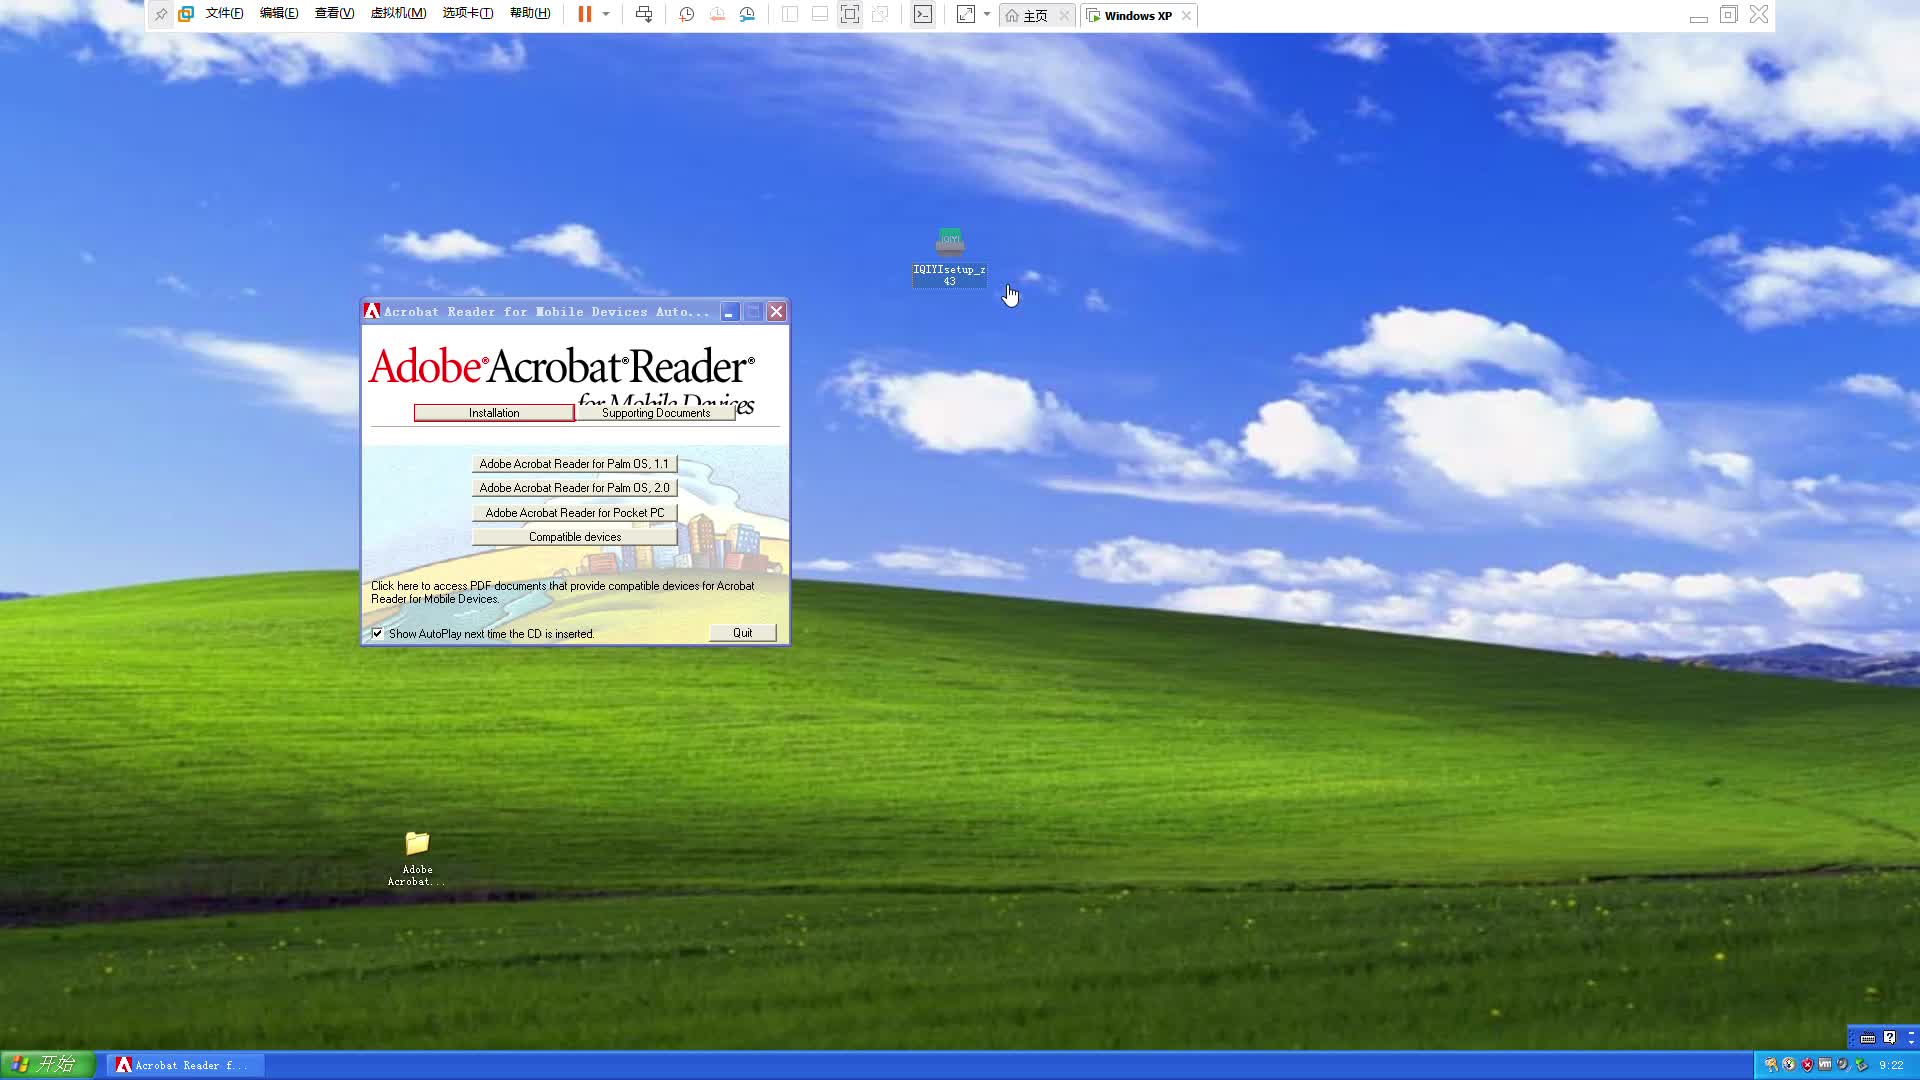Uncheck Show AutoPlay next time checkbox

click(x=378, y=633)
